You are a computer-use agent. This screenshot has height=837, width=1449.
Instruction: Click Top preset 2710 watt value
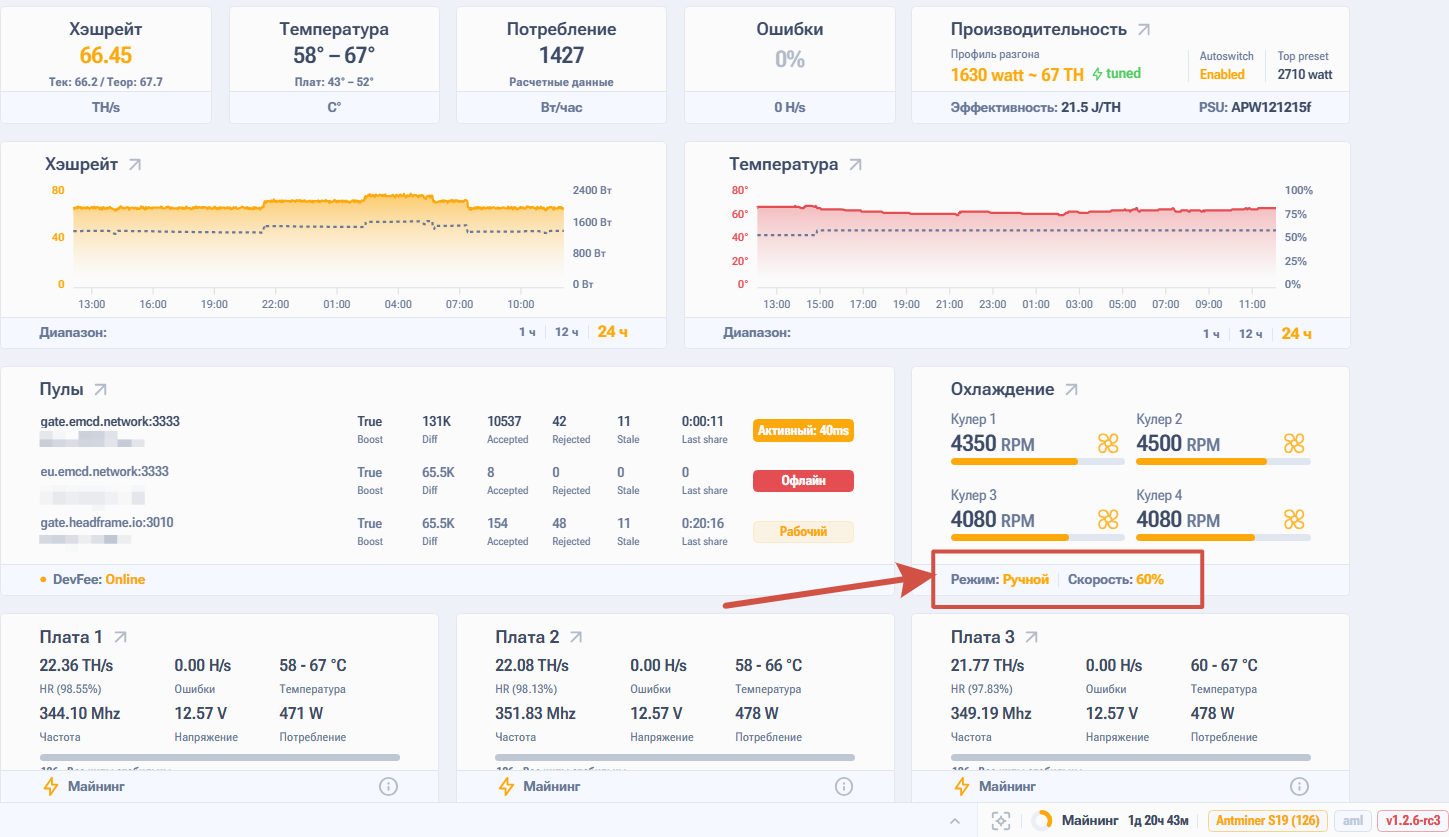coord(1305,75)
